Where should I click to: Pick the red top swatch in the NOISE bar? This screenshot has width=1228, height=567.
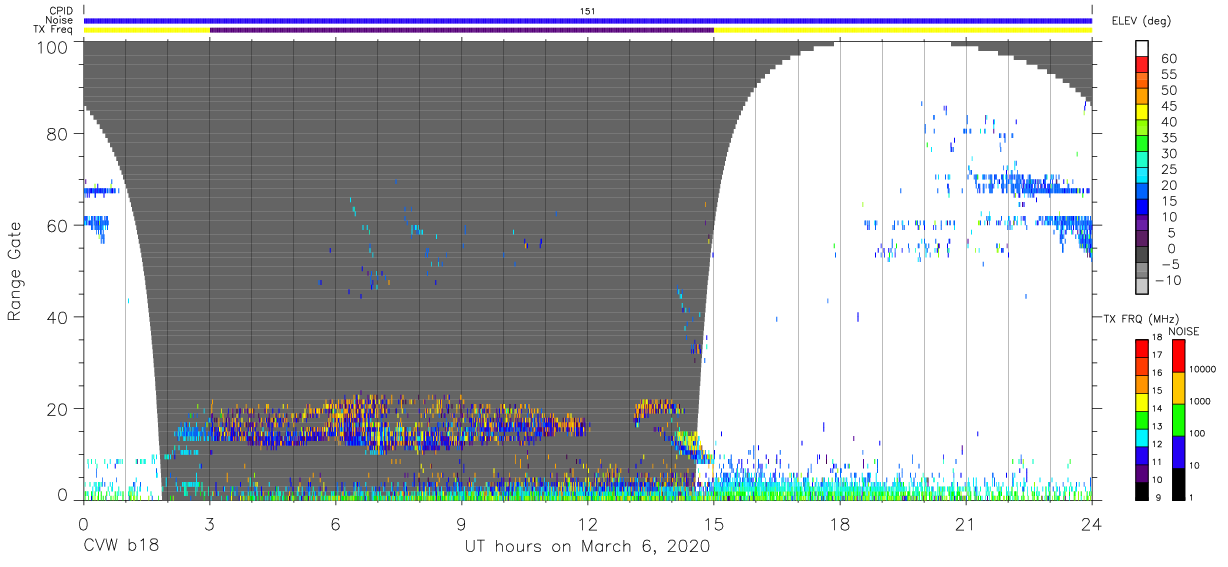pos(1178,356)
